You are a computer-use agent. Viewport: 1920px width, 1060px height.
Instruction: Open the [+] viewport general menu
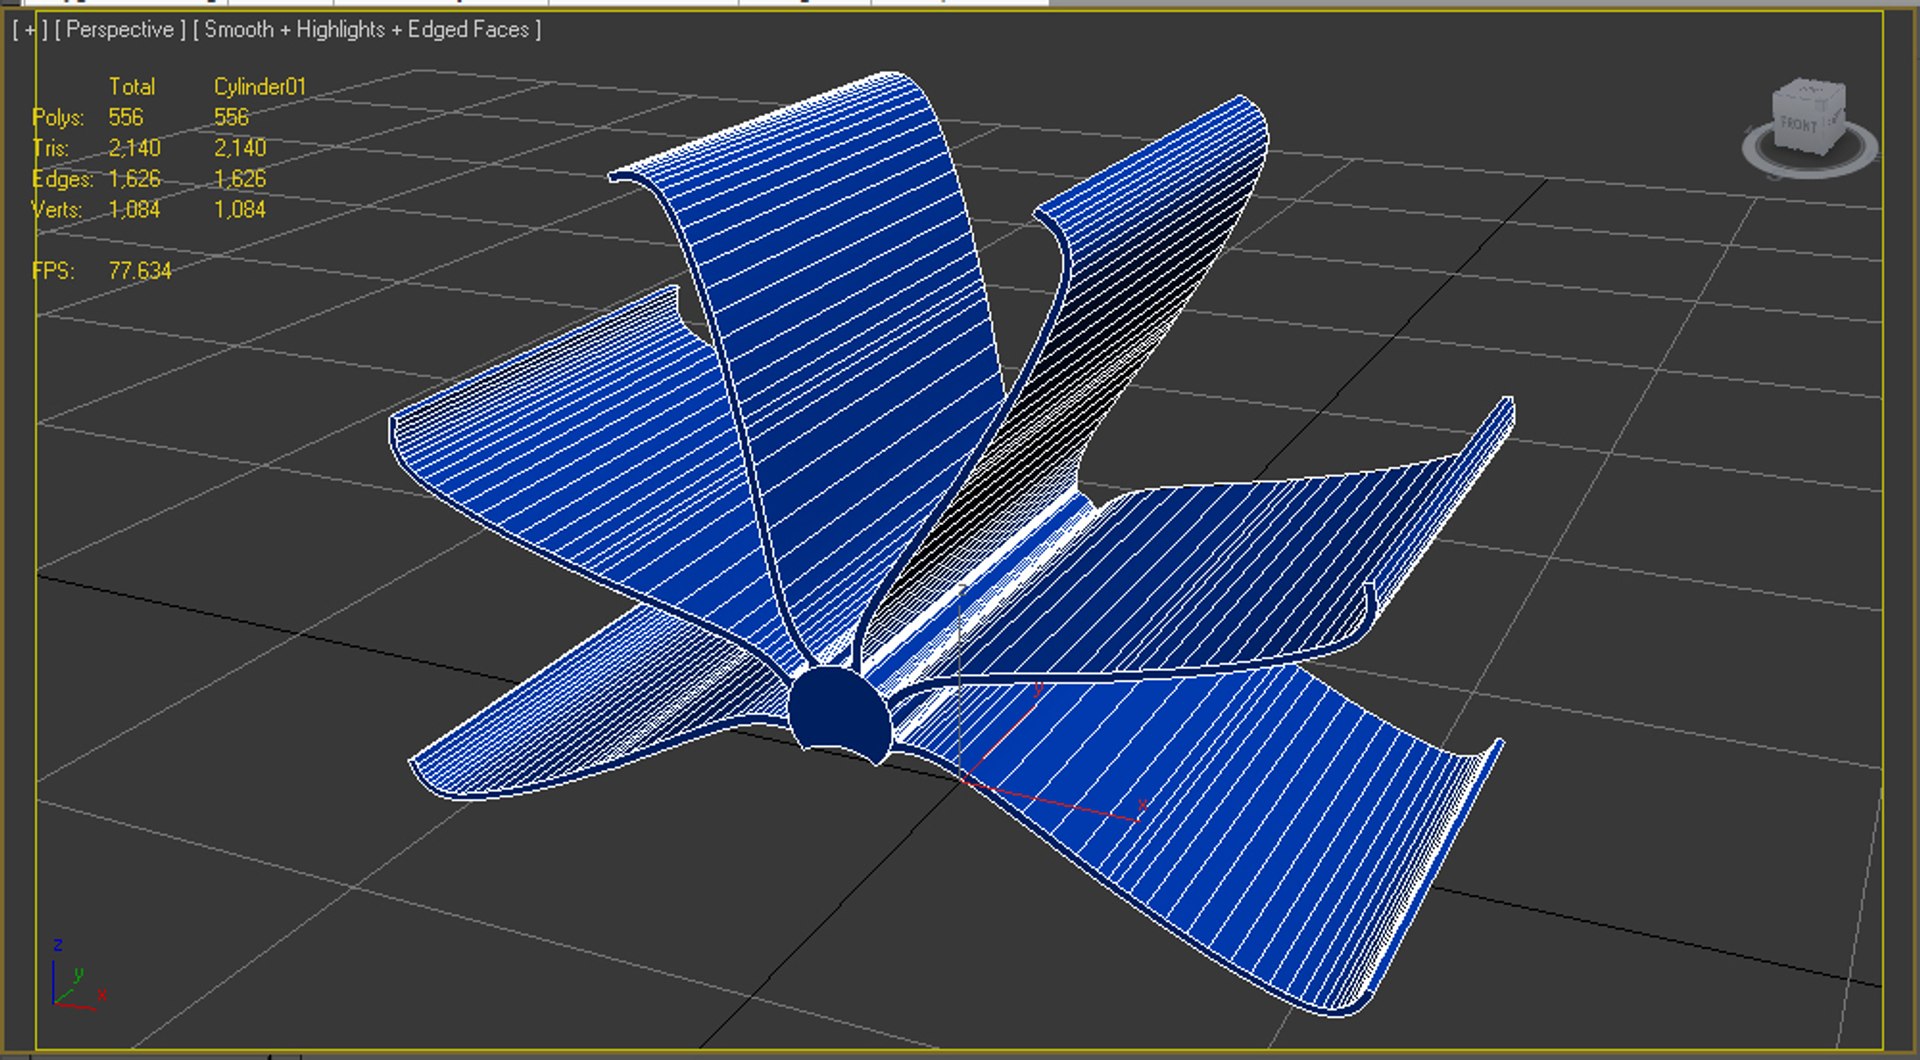[x=30, y=30]
